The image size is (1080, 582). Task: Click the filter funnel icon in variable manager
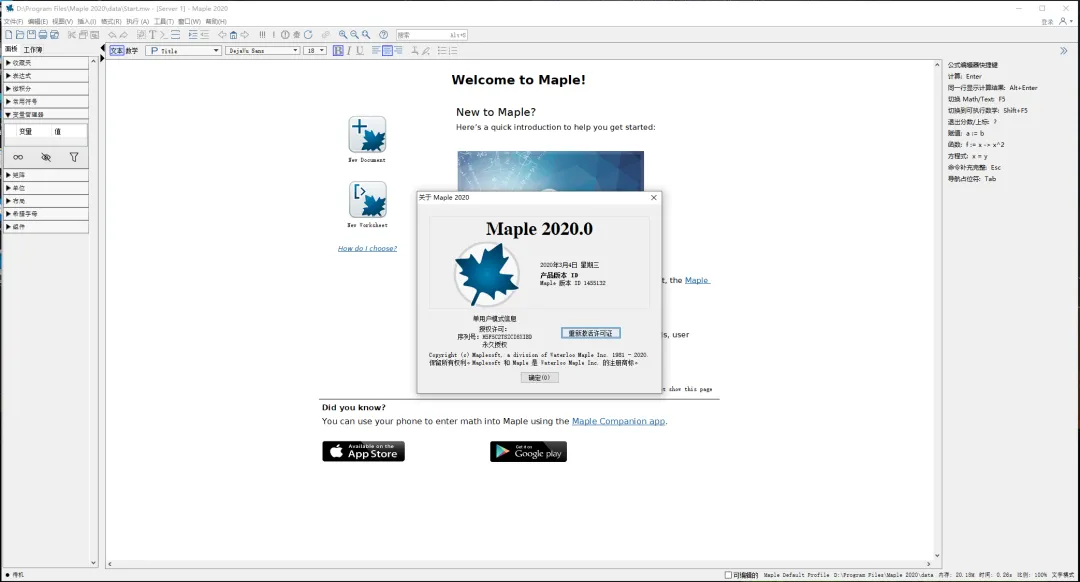[74, 157]
